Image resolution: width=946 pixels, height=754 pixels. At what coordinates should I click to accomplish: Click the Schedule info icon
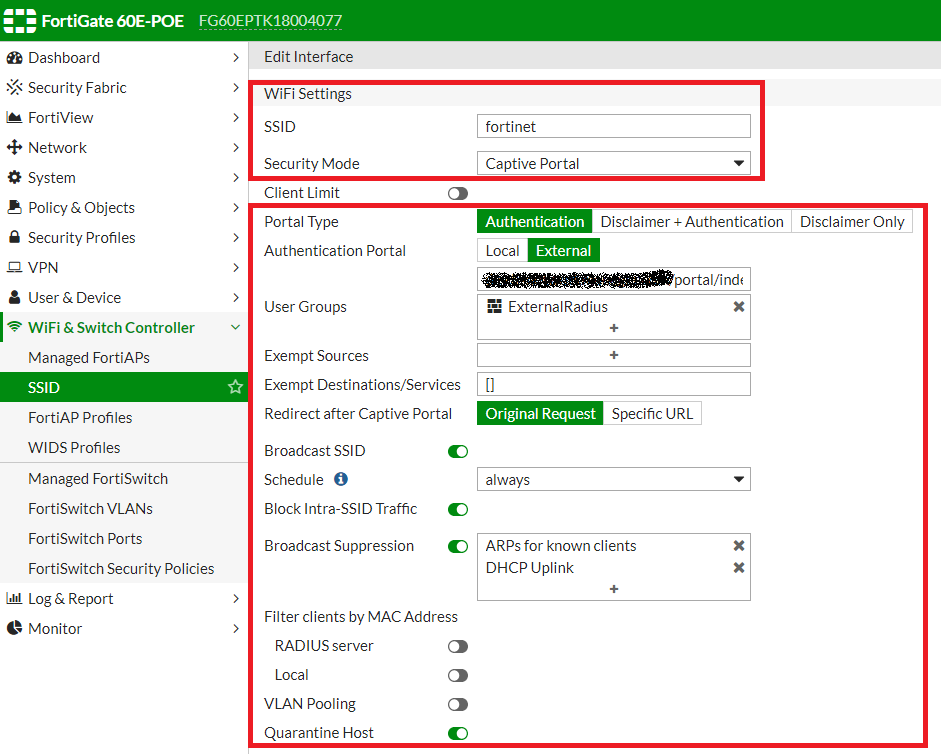(341, 480)
